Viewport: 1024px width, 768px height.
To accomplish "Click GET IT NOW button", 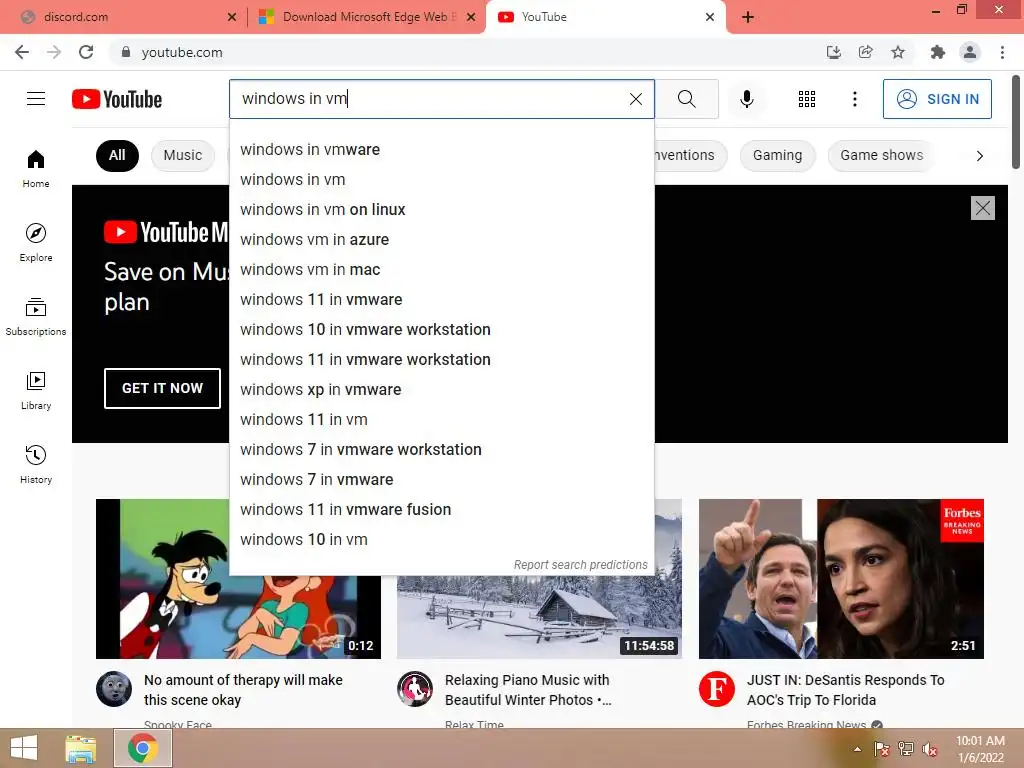I will (x=162, y=388).
